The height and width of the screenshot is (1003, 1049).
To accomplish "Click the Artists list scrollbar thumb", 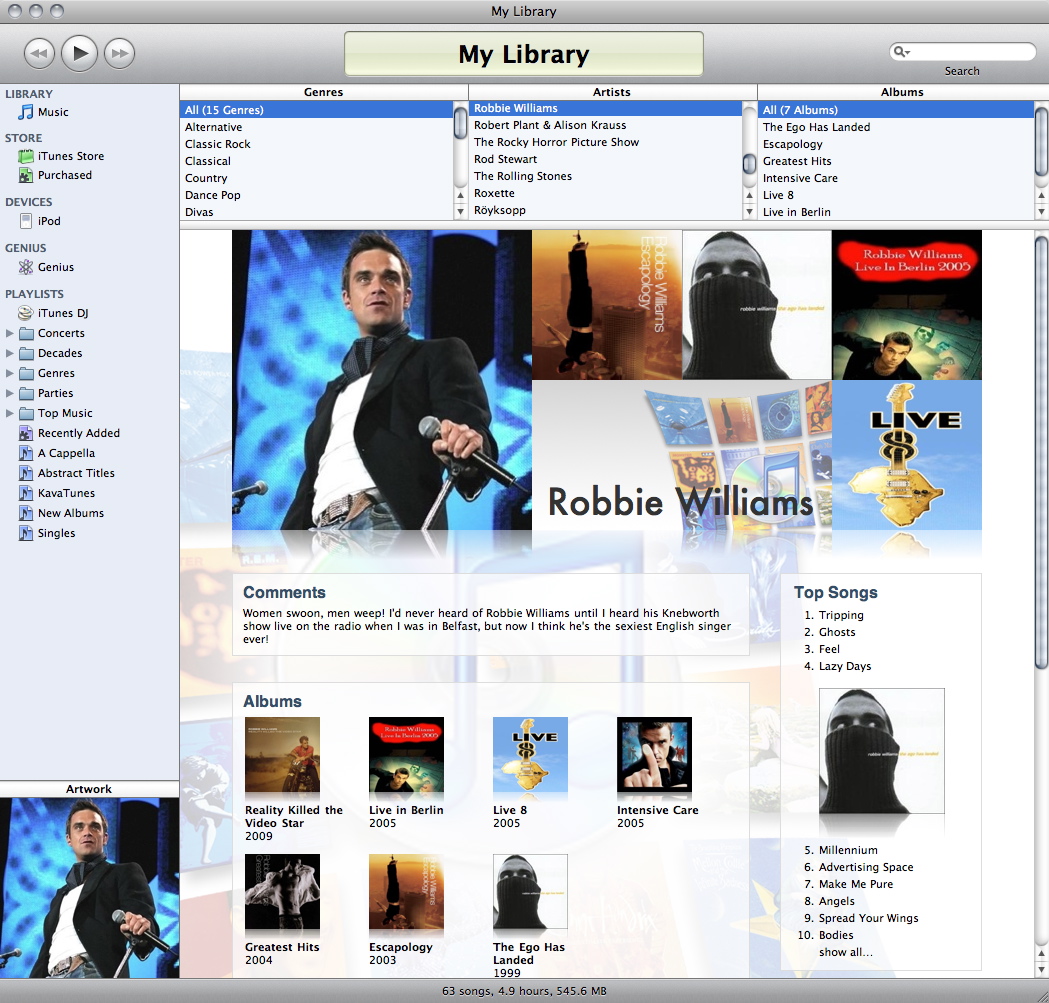I will (749, 163).
